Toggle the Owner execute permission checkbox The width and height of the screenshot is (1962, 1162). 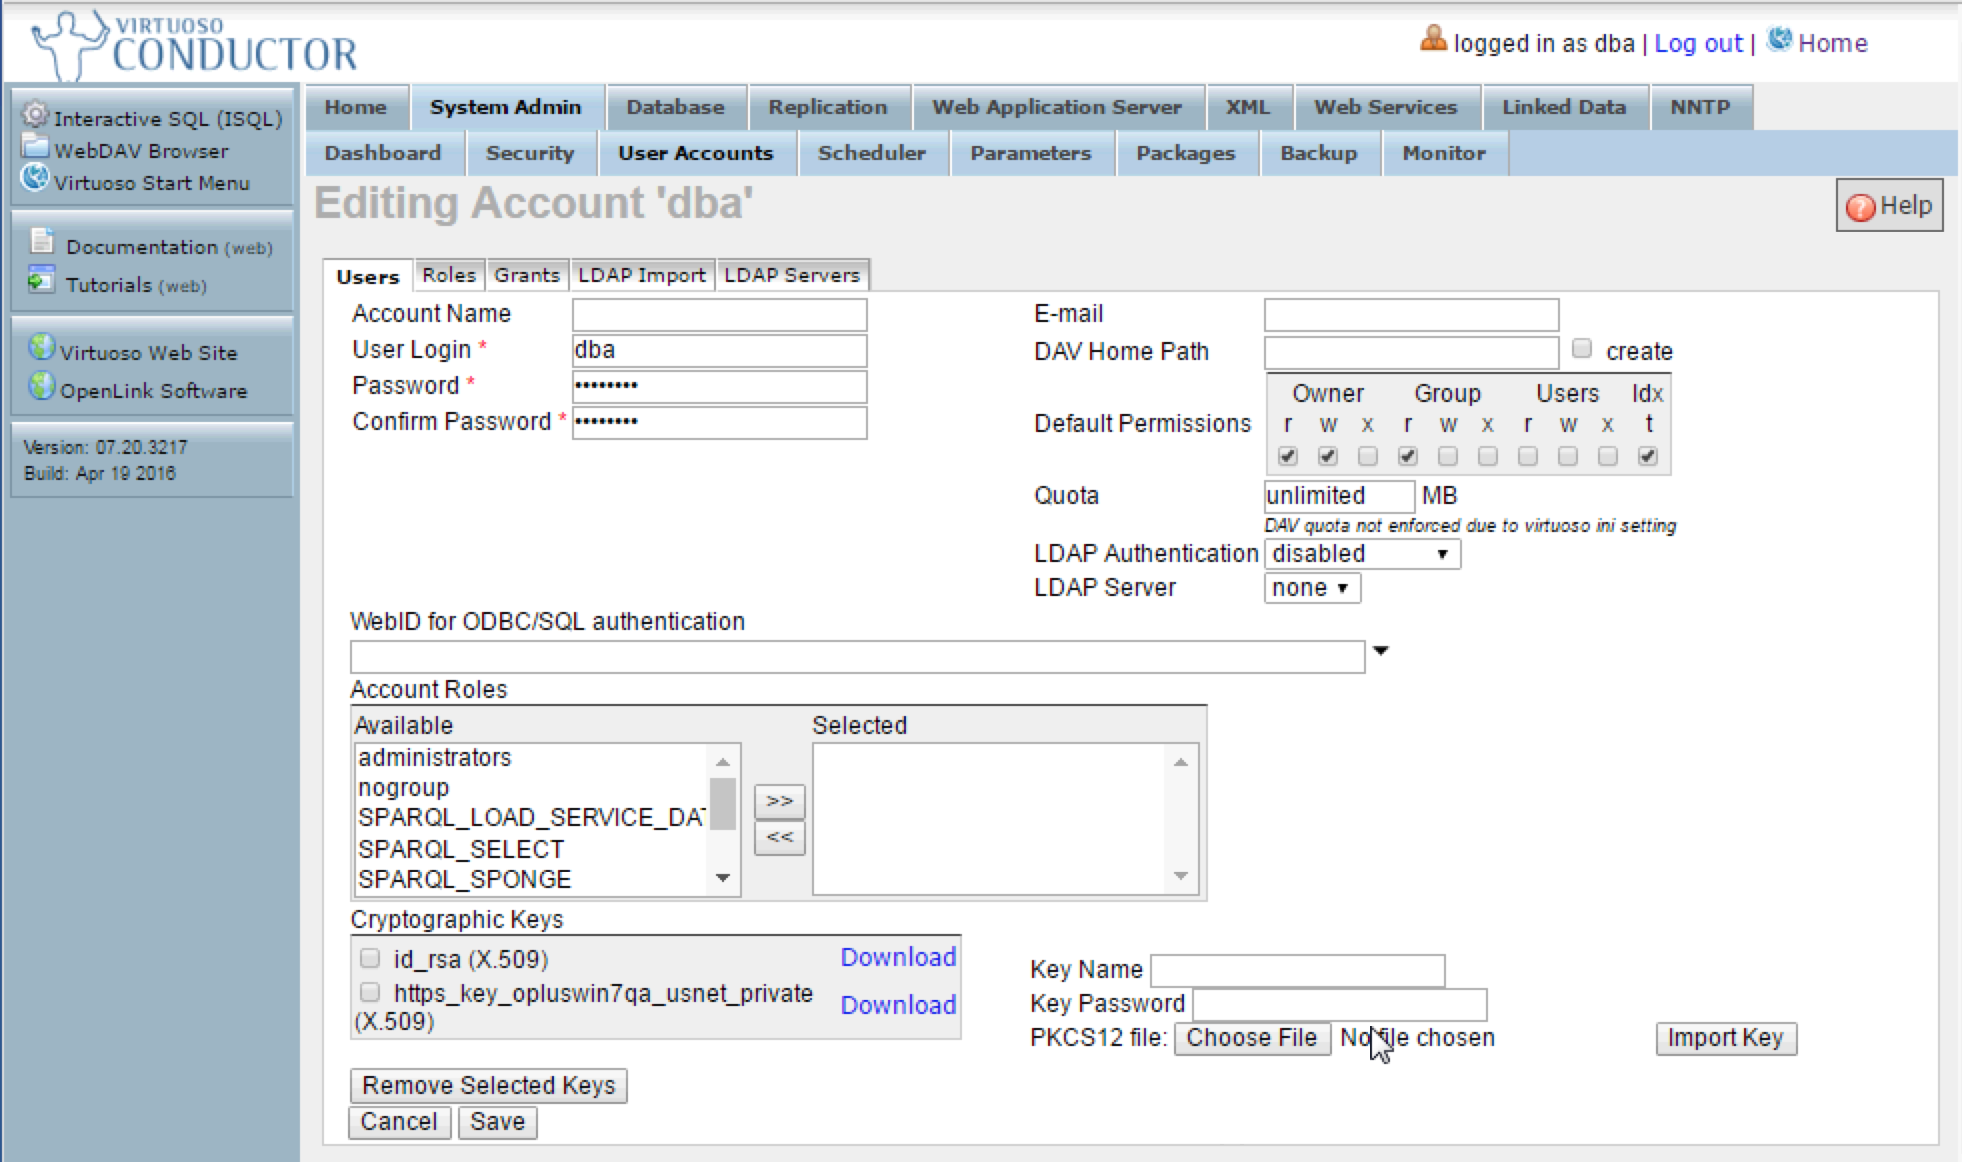coord(1367,456)
